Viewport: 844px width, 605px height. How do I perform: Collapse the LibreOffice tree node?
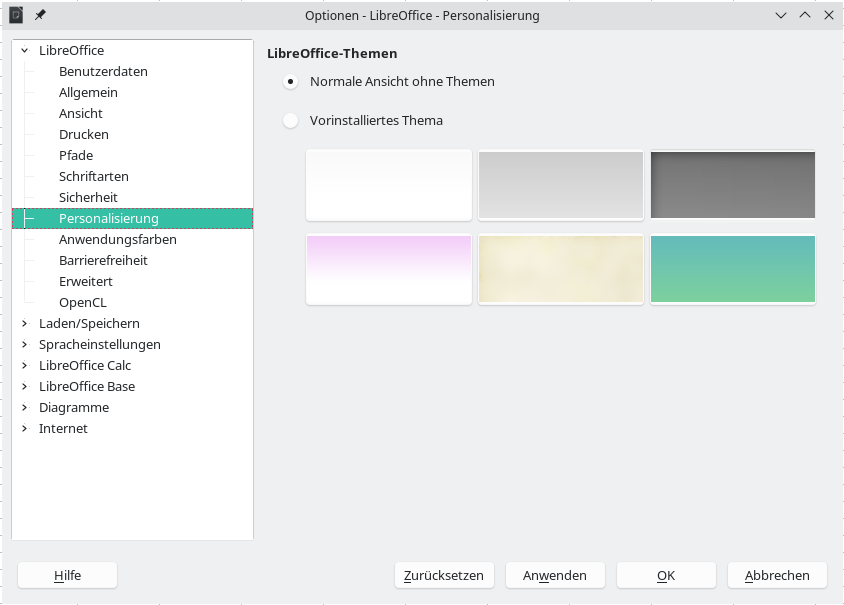point(25,51)
